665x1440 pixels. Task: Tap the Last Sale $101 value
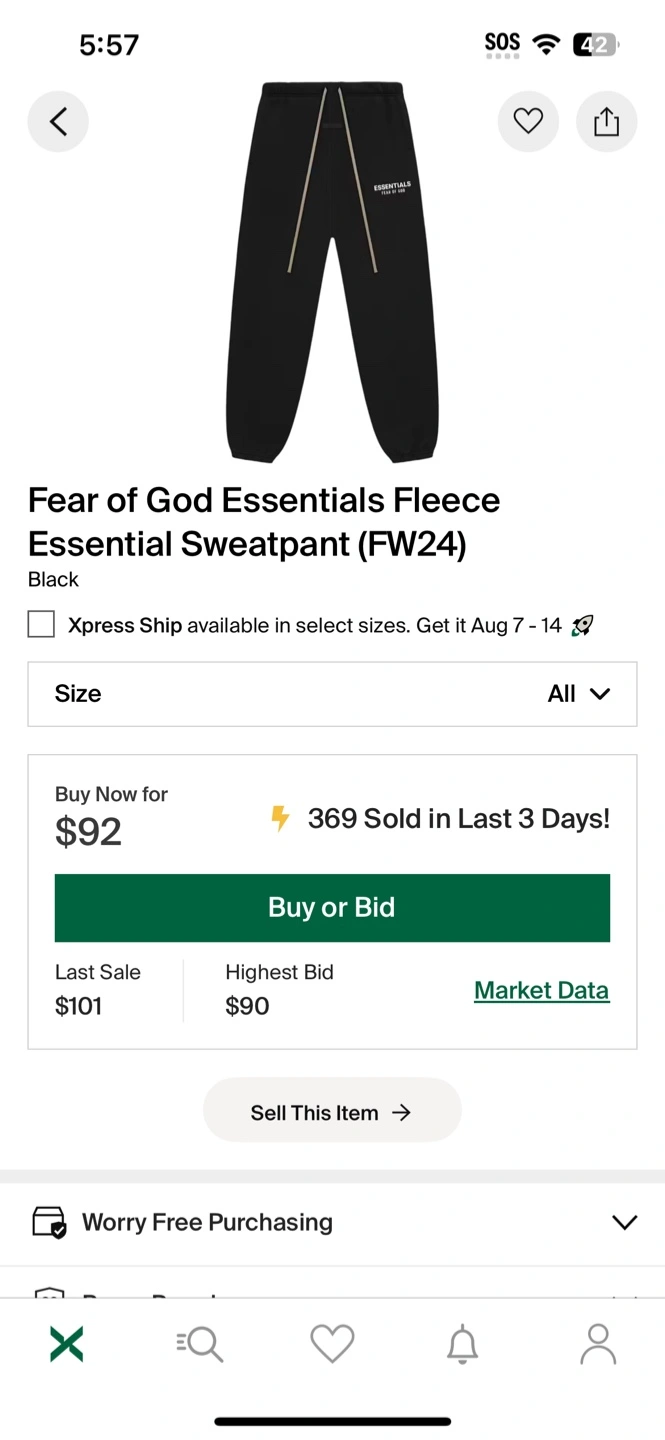(x=79, y=1006)
